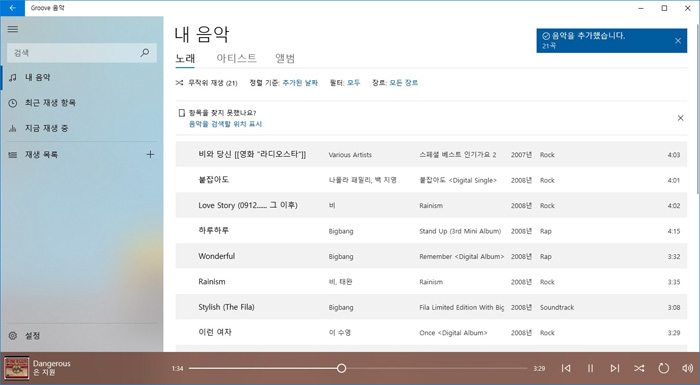Add a new playlist with plus icon
The width and height of the screenshot is (700, 385).
[x=150, y=155]
